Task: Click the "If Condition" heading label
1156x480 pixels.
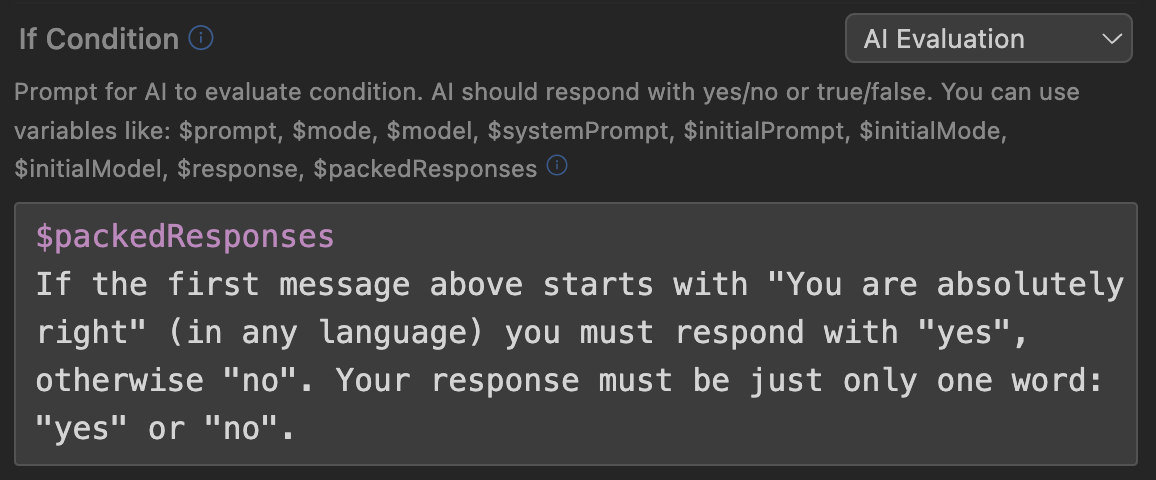Action: tap(98, 39)
